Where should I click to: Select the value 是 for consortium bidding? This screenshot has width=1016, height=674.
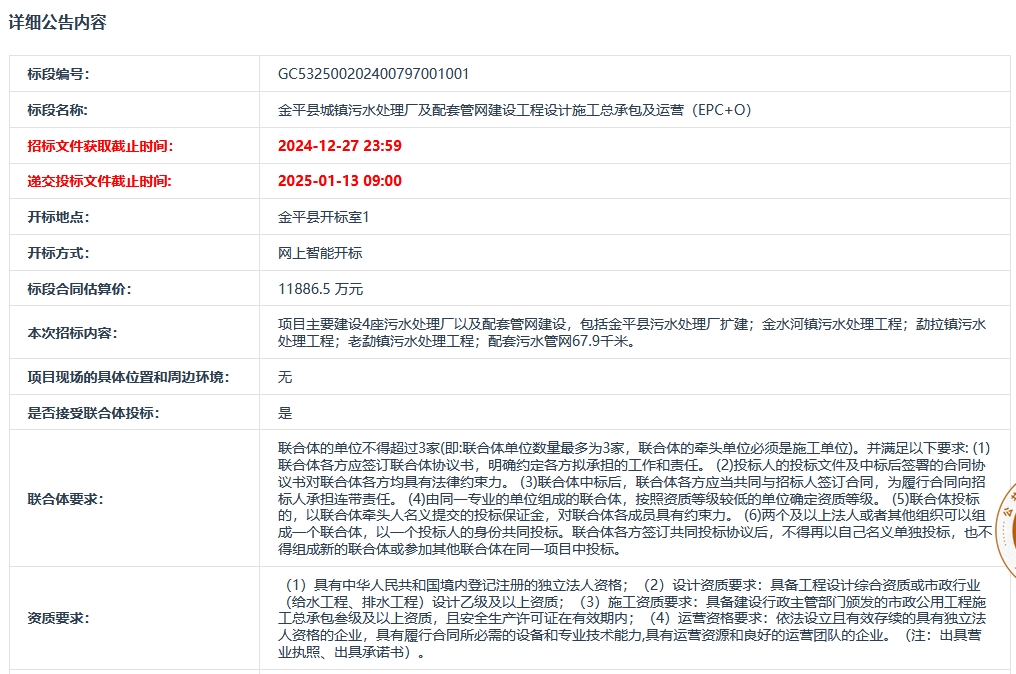click(285, 413)
